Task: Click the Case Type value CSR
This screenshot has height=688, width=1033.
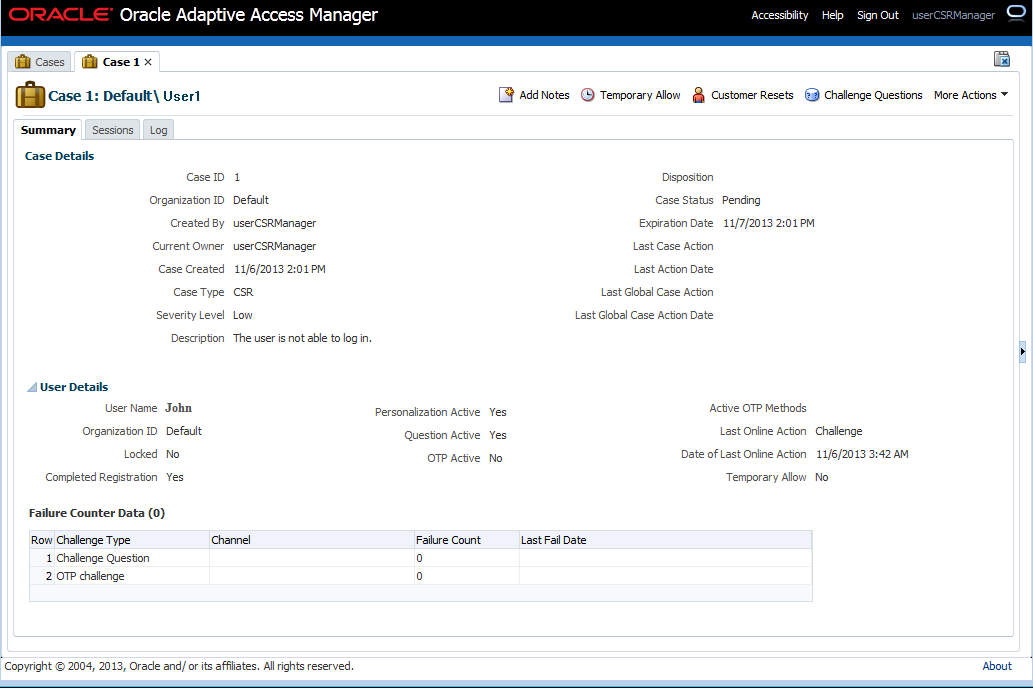Action: [x=243, y=292]
